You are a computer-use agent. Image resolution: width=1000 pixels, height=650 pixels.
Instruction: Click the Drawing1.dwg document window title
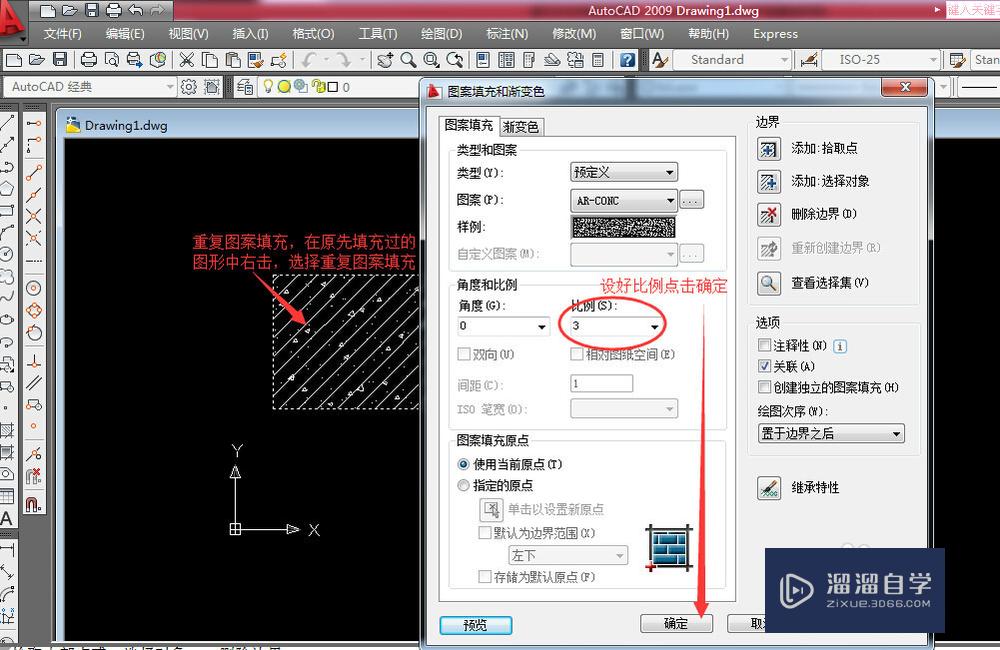click(126, 126)
